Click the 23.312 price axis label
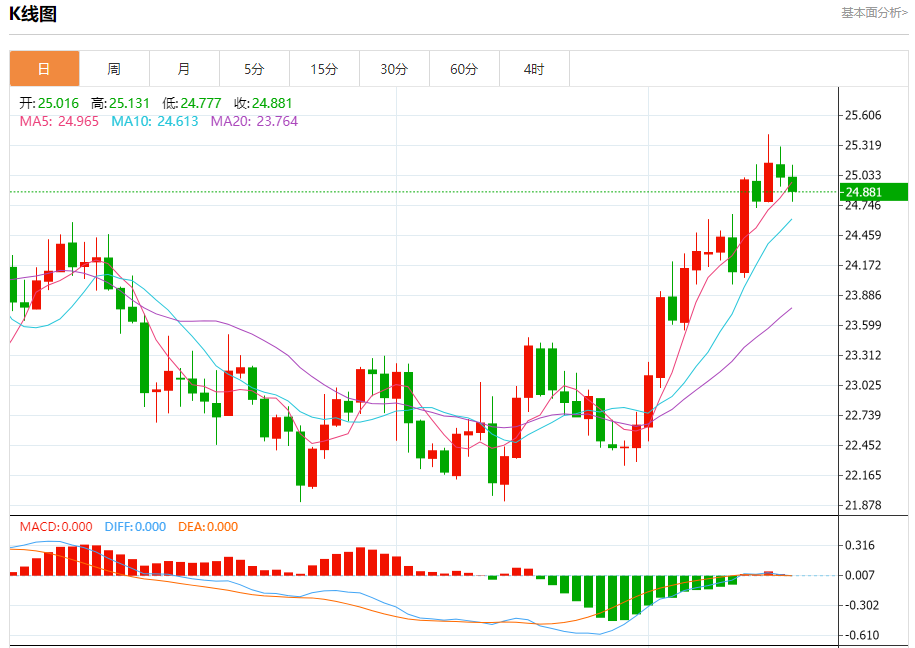 click(863, 355)
